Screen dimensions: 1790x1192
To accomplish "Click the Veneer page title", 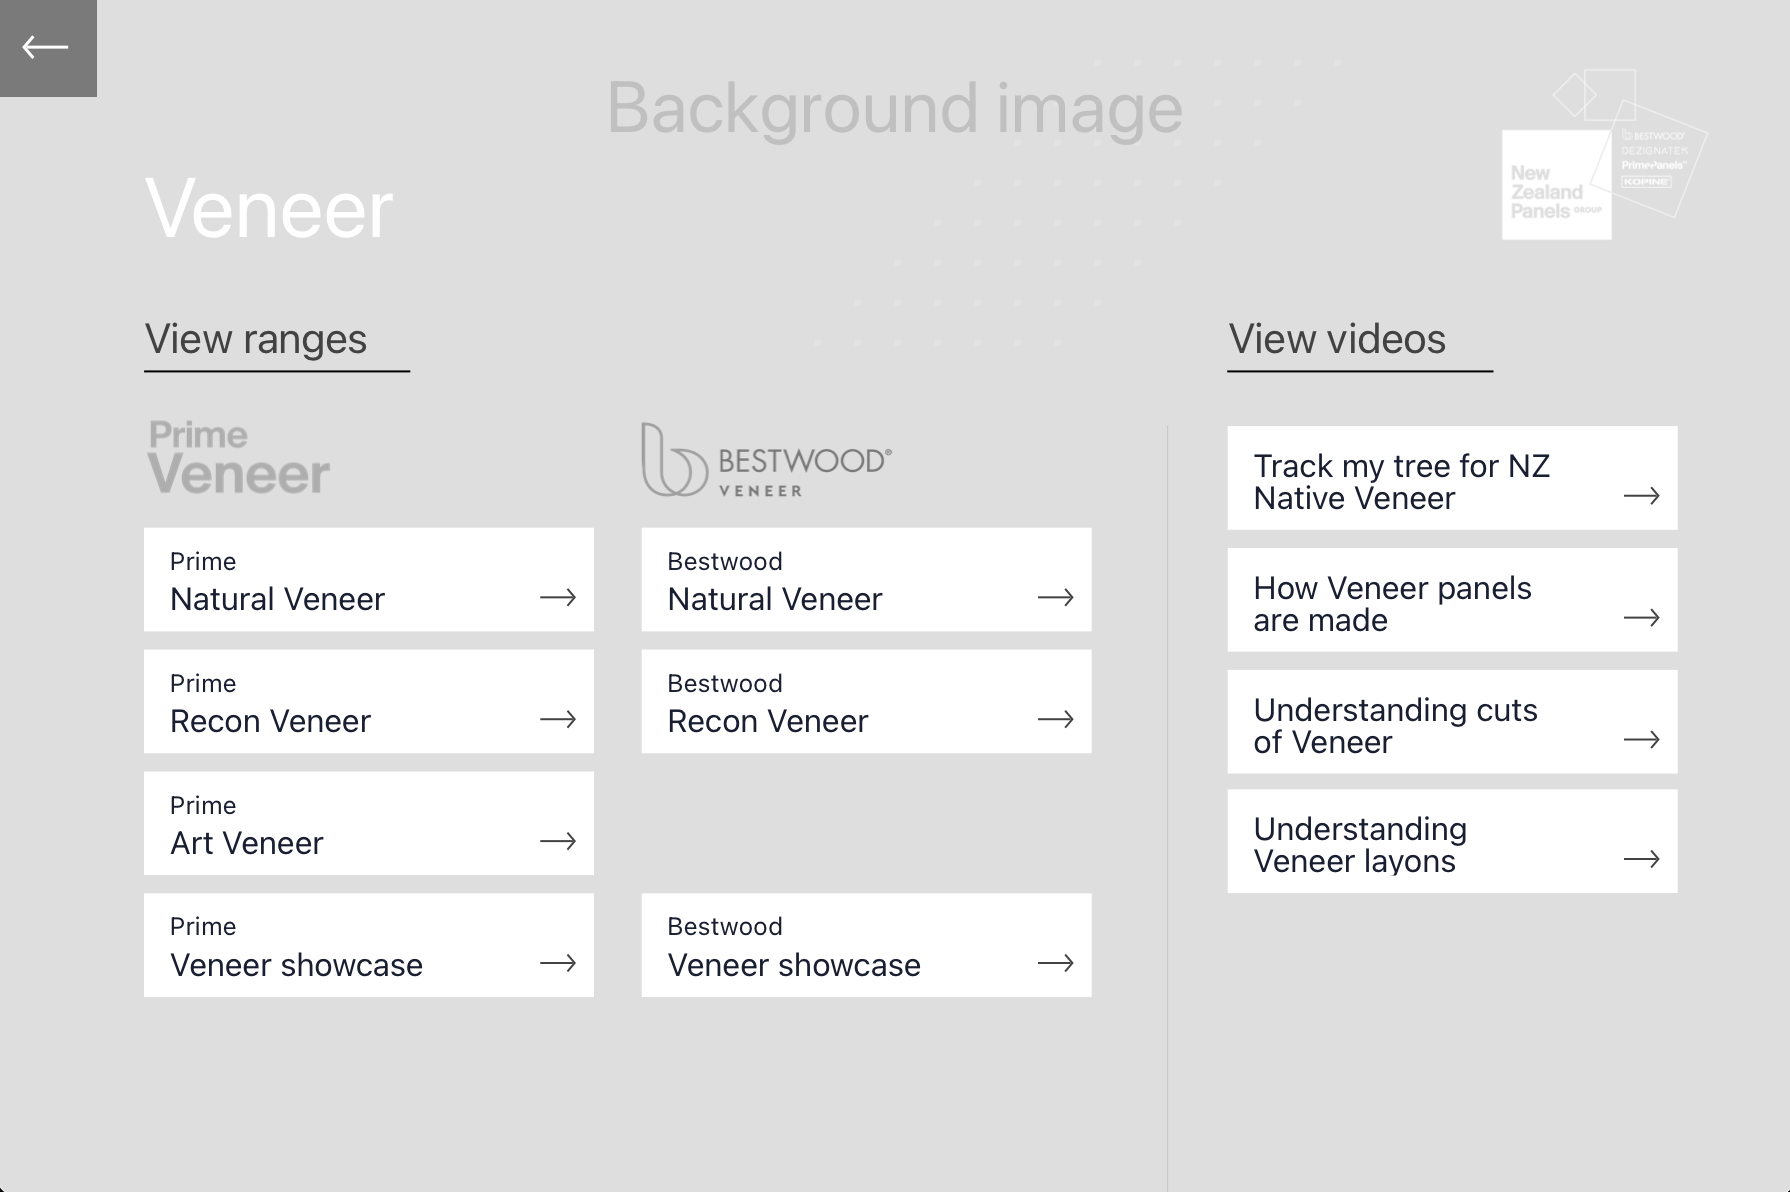I will [x=269, y=210].
